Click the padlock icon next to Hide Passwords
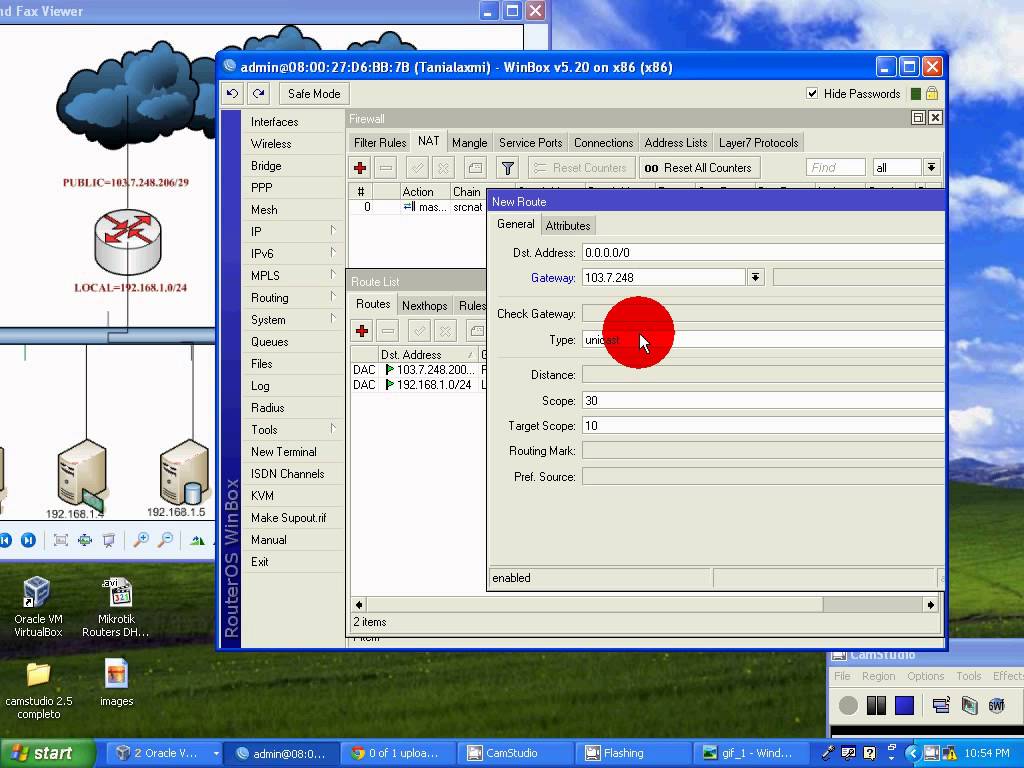Image resolution: width=1024 pixels, height=768 pixels. tap(932, 93)
